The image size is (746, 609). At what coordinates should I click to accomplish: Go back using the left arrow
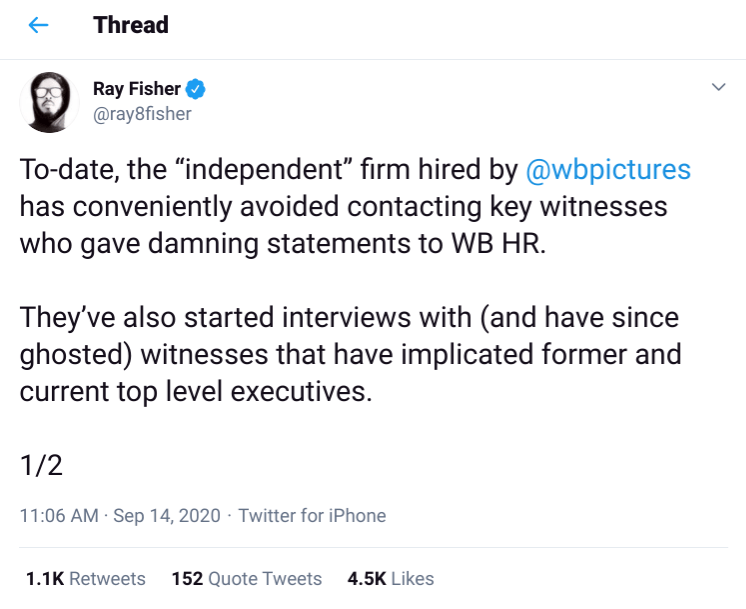39,26
